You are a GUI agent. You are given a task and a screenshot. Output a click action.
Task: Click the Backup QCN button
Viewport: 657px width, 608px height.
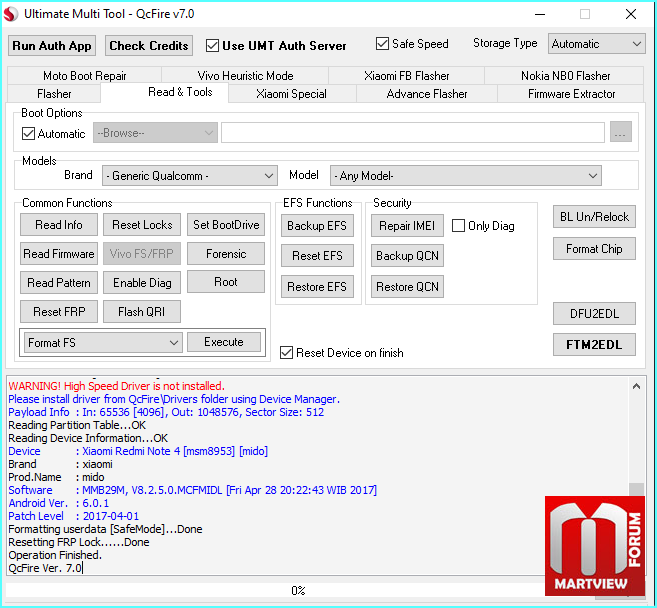click(407, 256)
